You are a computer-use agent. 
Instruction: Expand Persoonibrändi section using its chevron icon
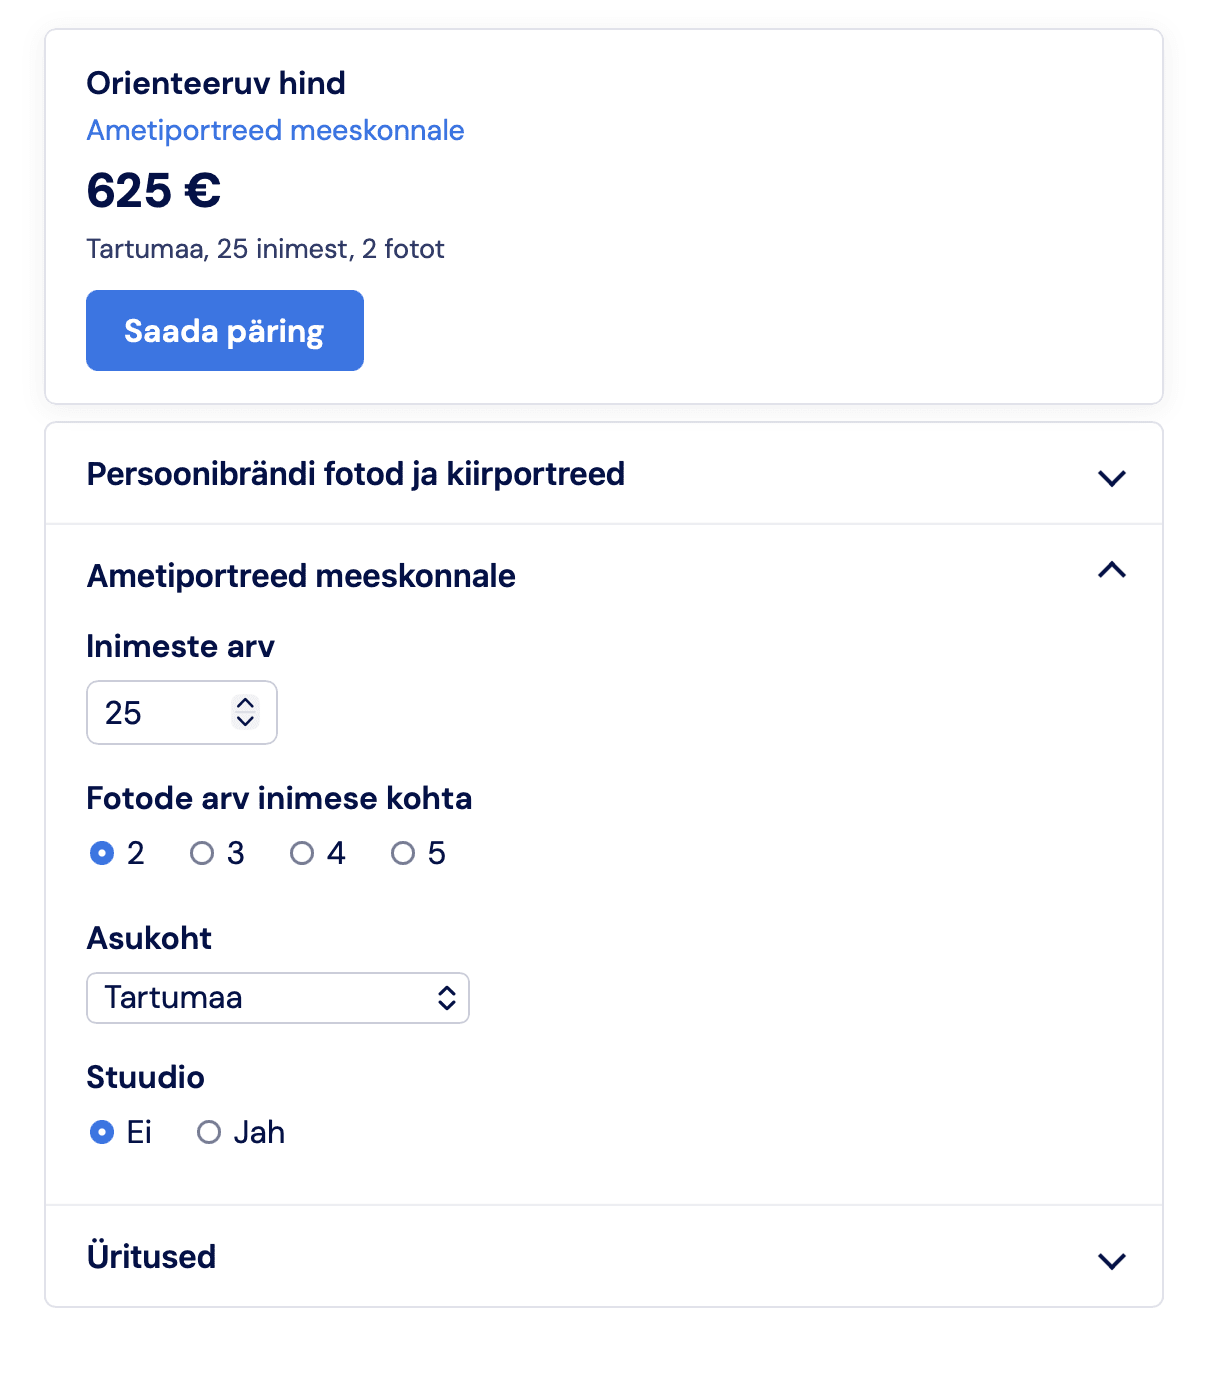point(1111,478)
